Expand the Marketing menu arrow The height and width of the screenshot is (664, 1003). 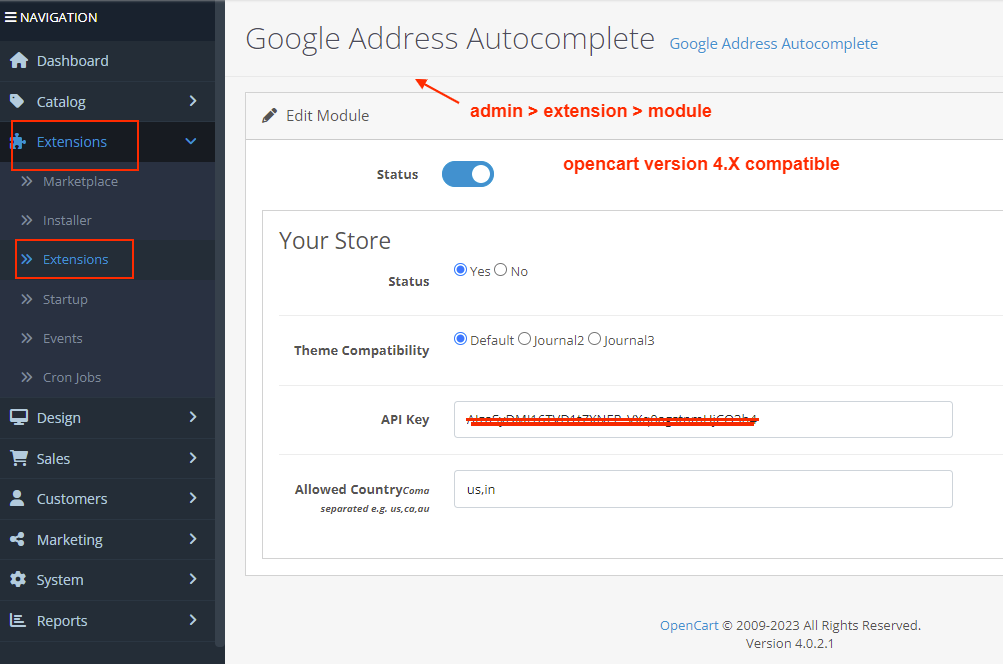pyautogui.click(x=193, y=539)
